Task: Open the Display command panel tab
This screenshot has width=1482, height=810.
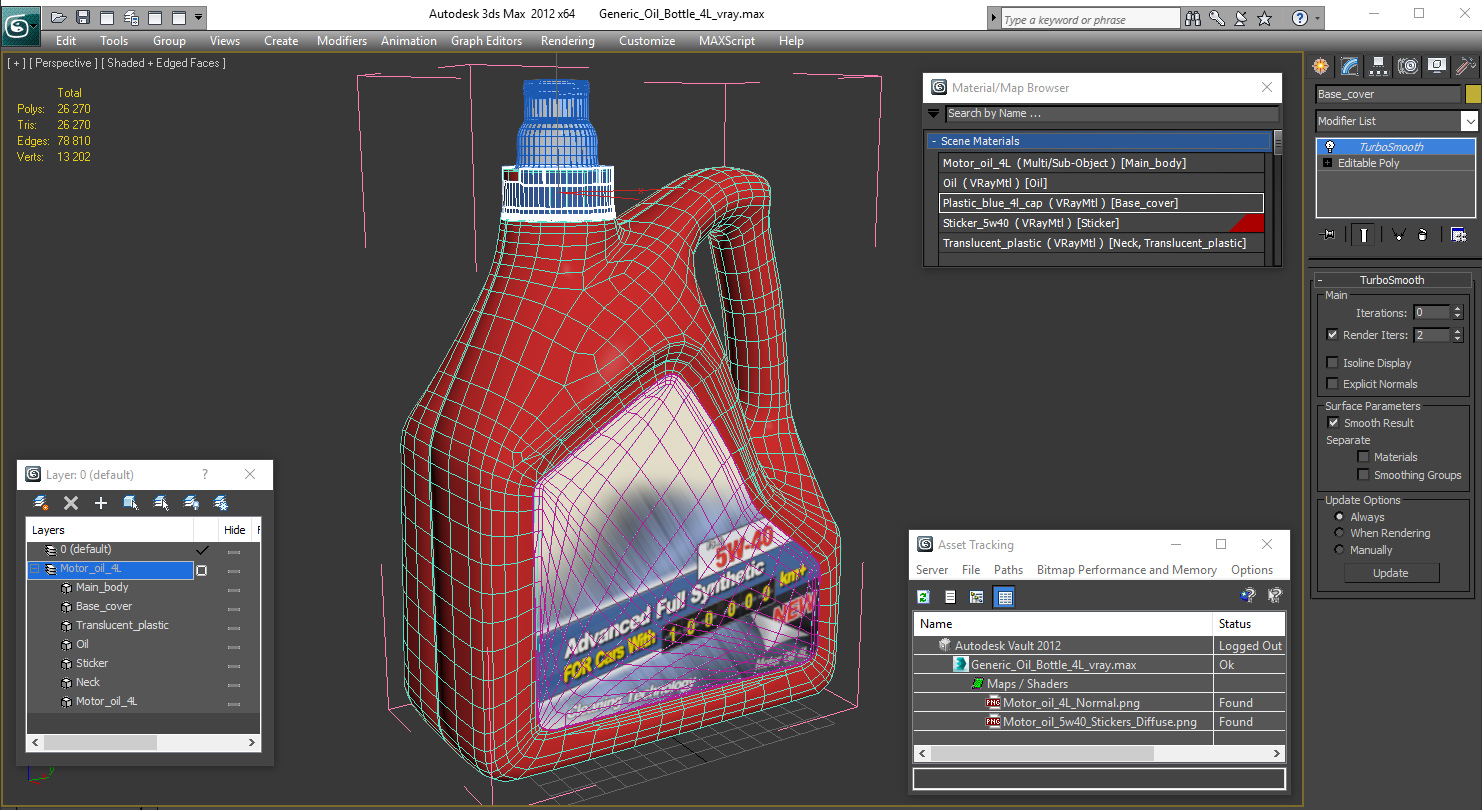Action: click(1437, 66)
